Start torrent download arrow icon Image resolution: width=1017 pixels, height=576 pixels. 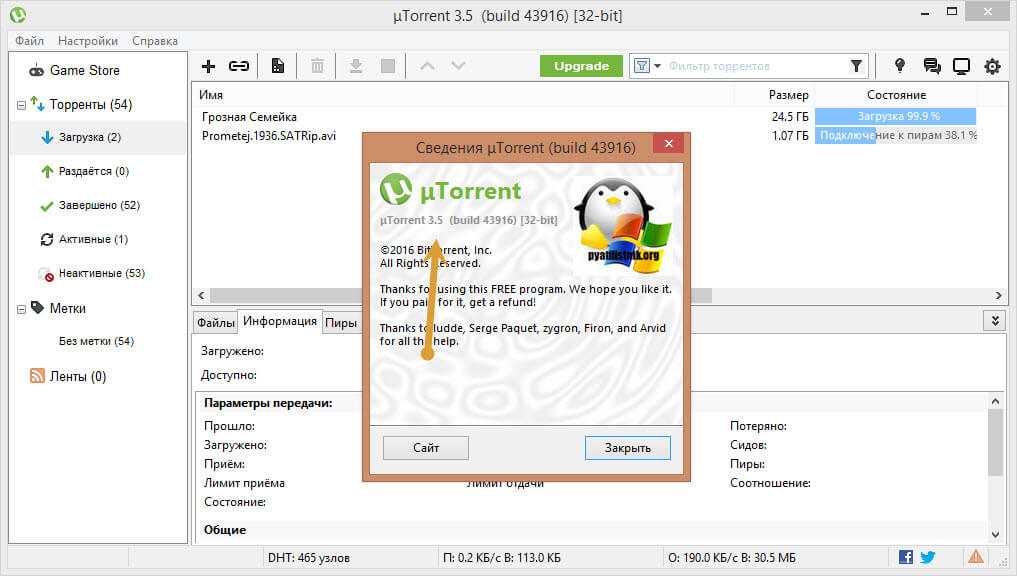(355, 66)
